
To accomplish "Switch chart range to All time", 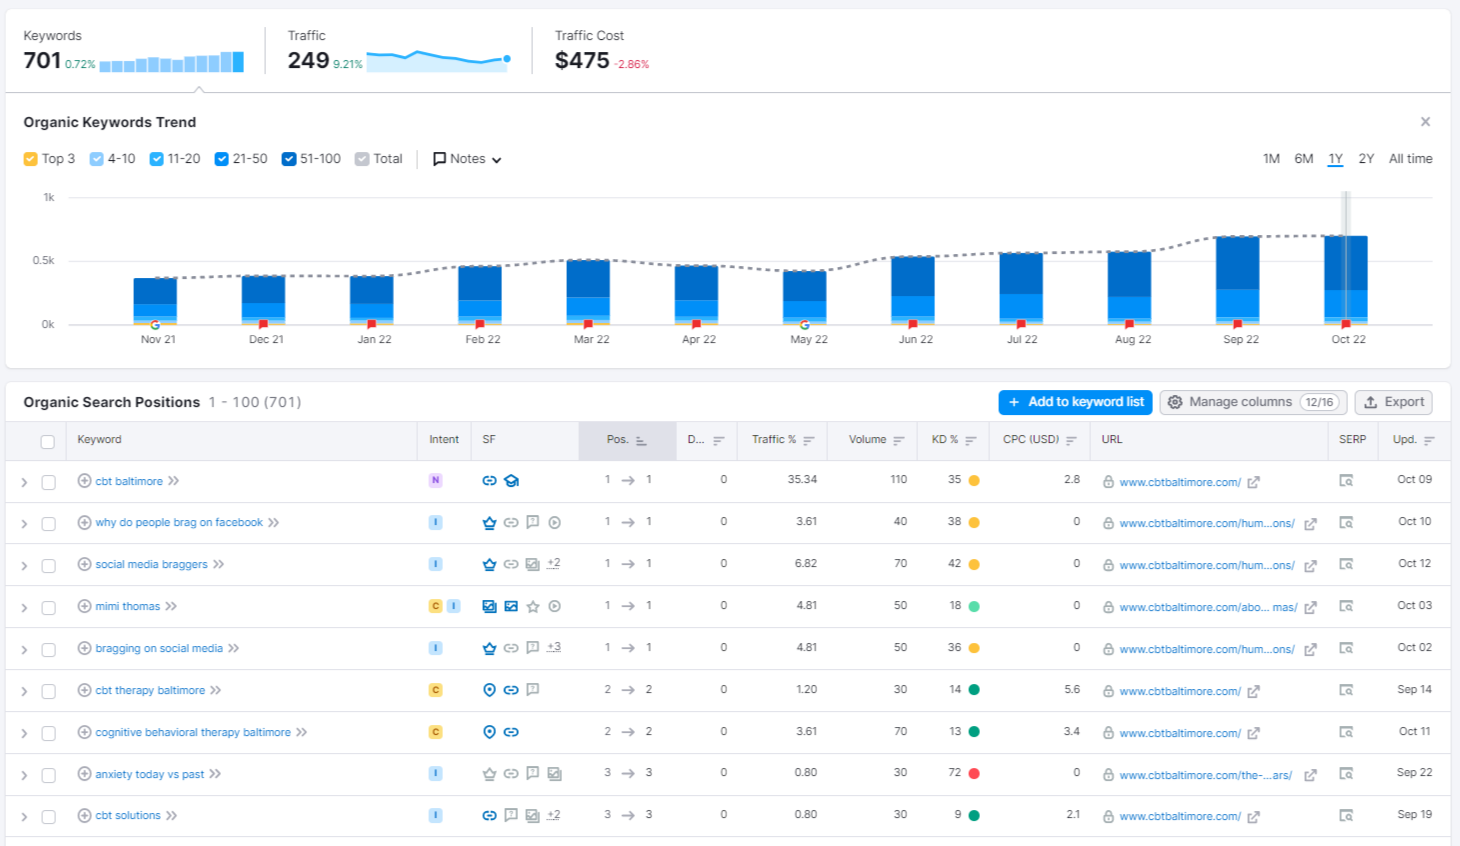I will (x=1410, y=159).
